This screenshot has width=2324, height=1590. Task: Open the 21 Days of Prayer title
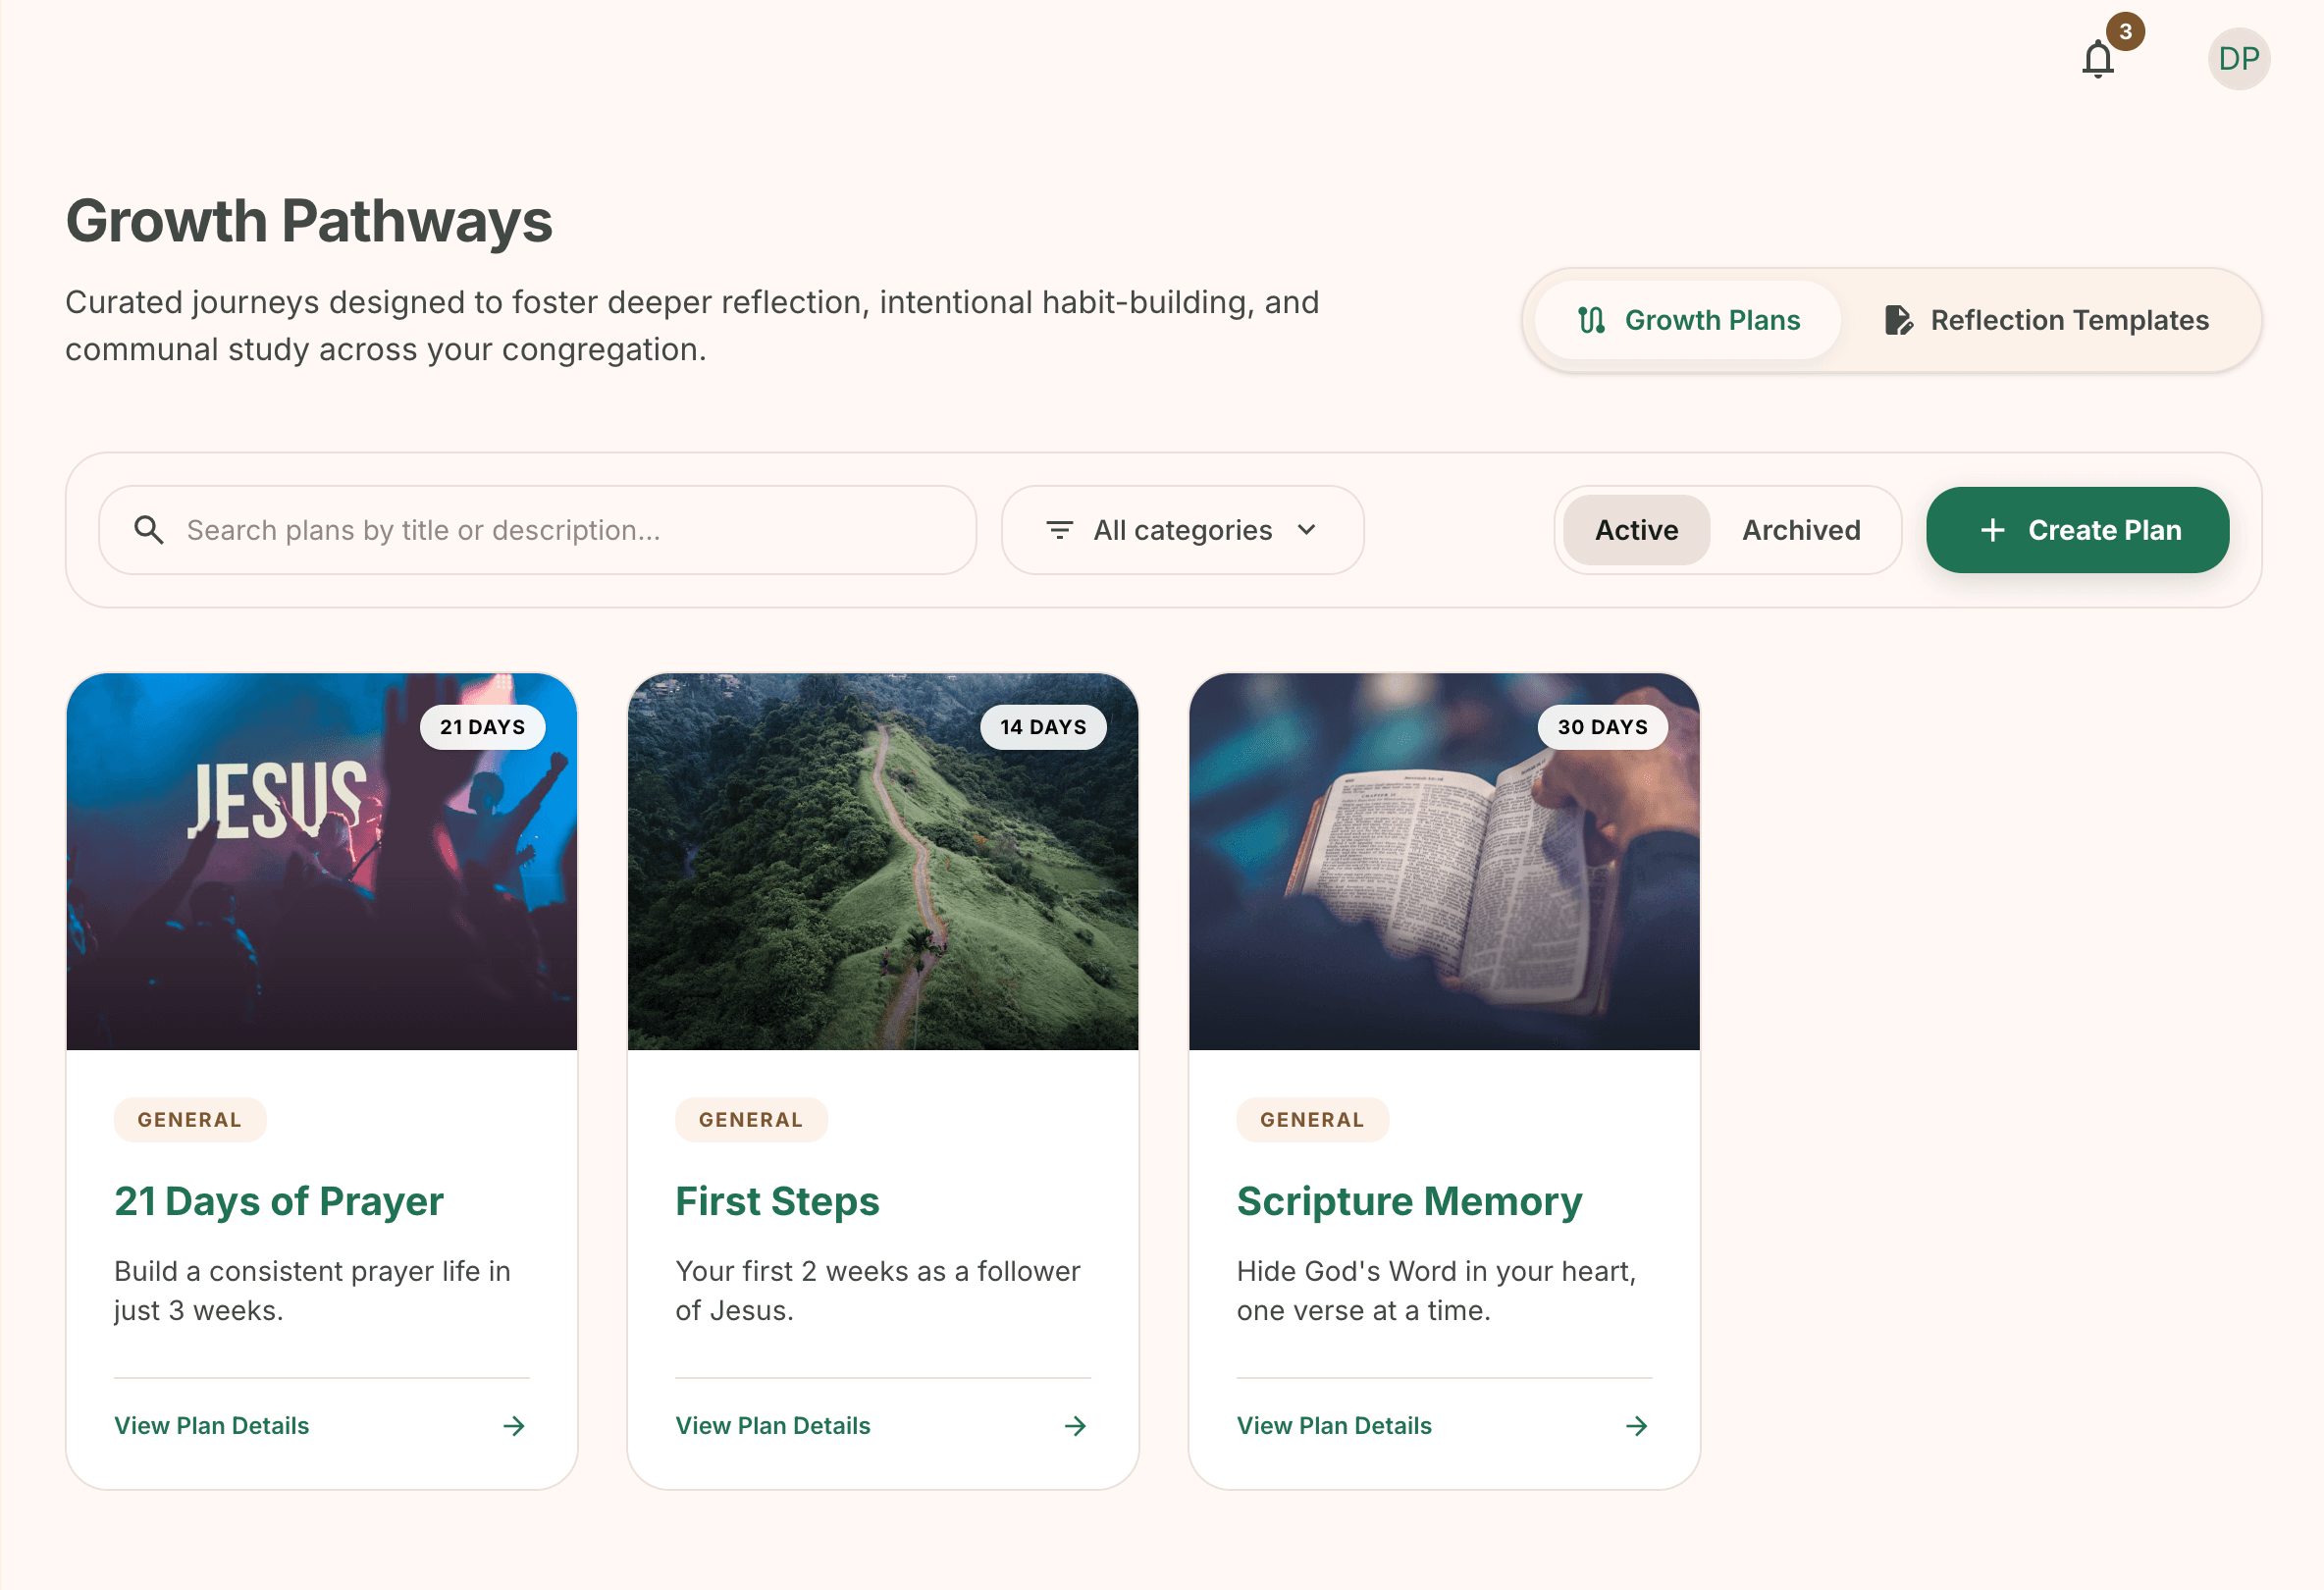point(279,1201)
